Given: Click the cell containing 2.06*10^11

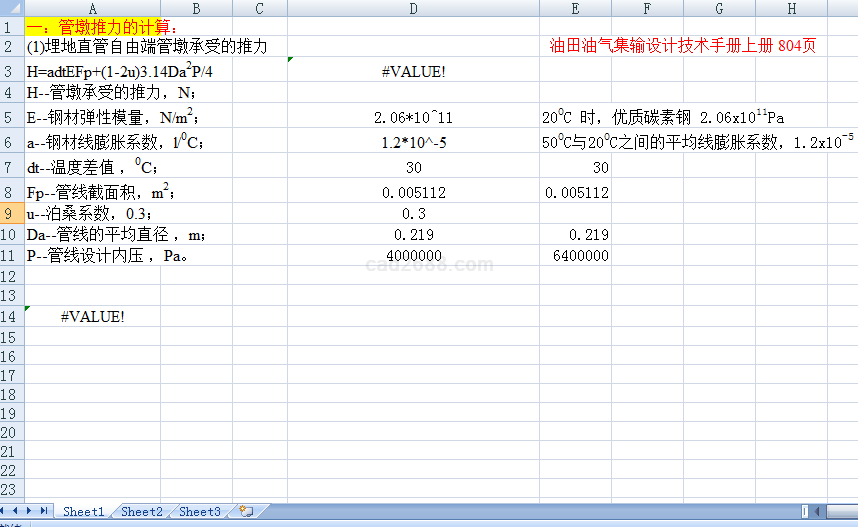Looking at the screenshot, I should (x=413, y=118).
